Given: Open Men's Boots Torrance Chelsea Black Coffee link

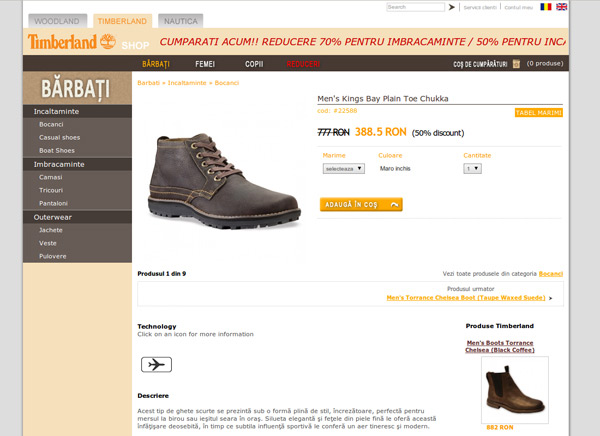Looking at the screenshot, I should 500,346.
